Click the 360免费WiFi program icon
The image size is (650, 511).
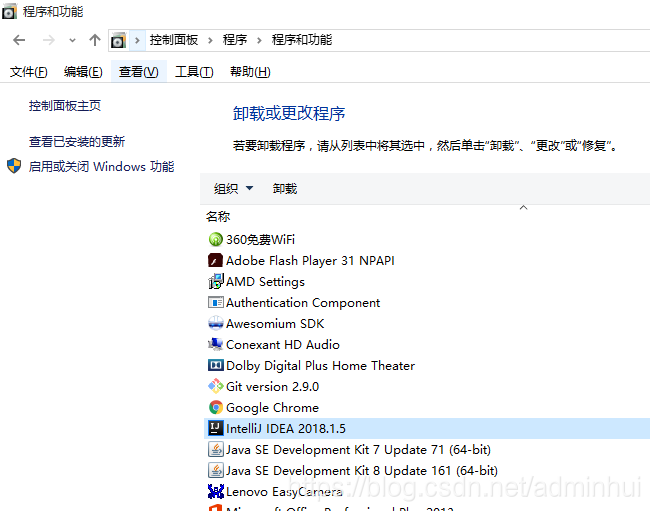point(216,240)
